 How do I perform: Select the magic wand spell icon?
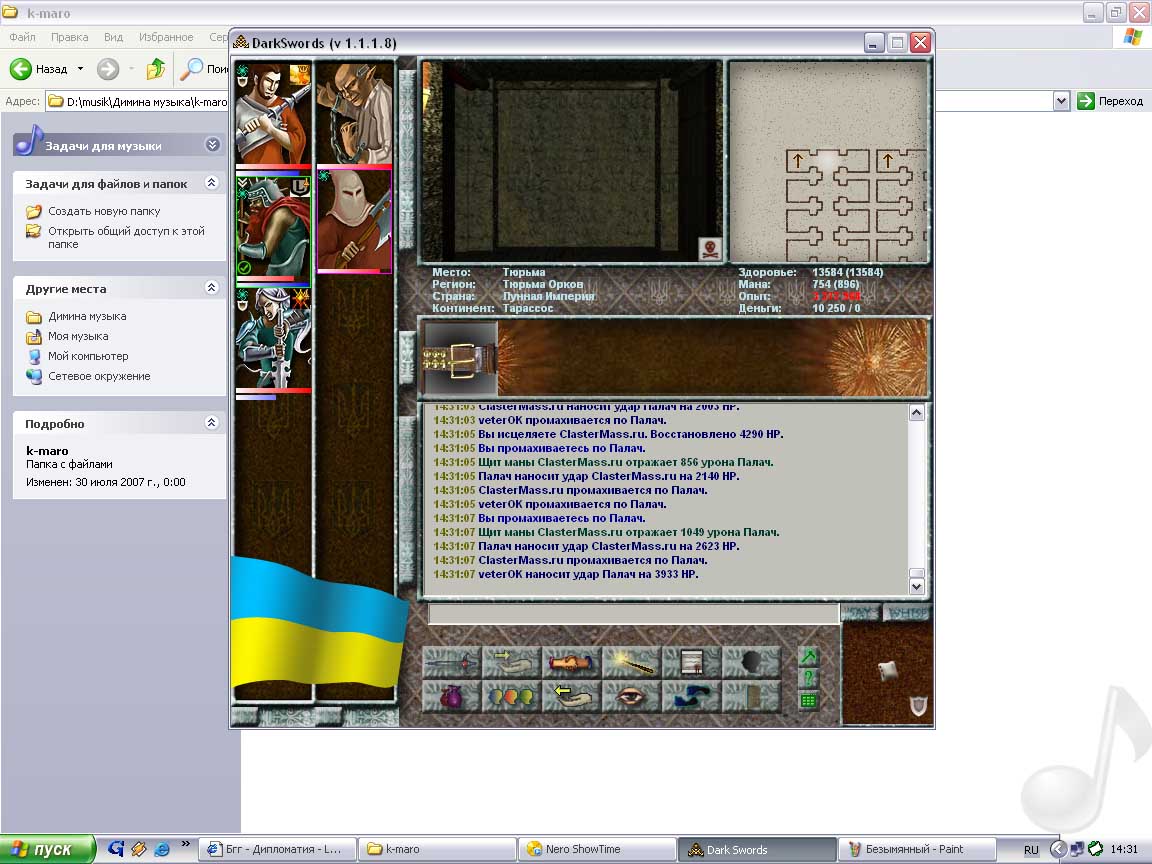[x=631, y=662]
